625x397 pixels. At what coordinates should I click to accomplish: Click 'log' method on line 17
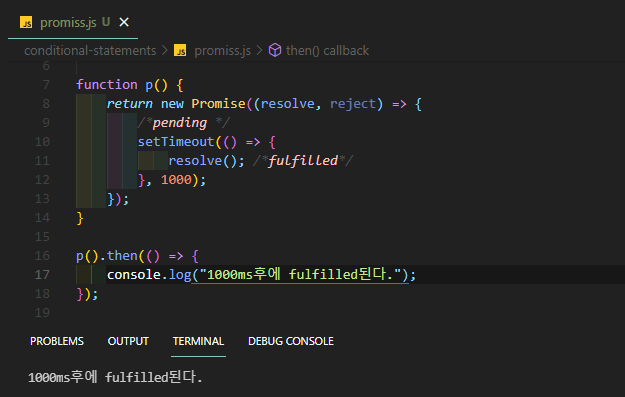(x=180, y=275)
